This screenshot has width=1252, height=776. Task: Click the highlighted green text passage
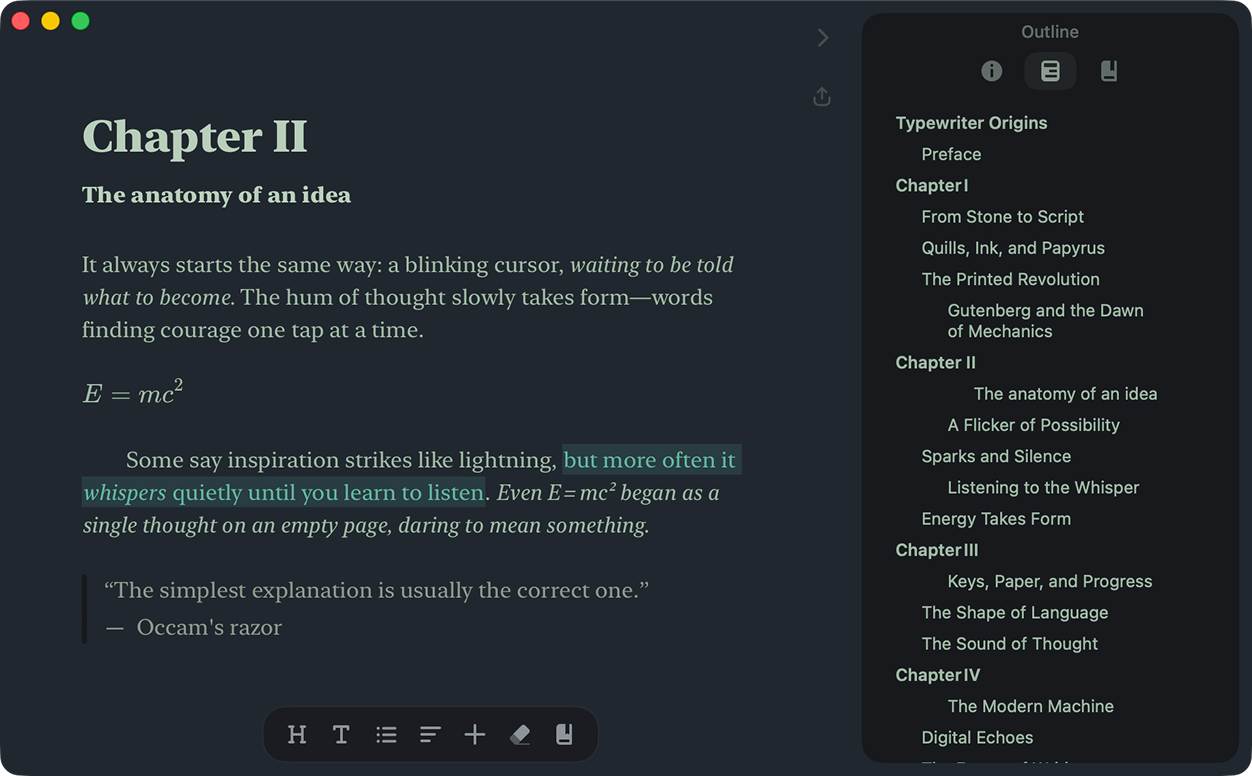pyautogui.click(x=649, y=461)
